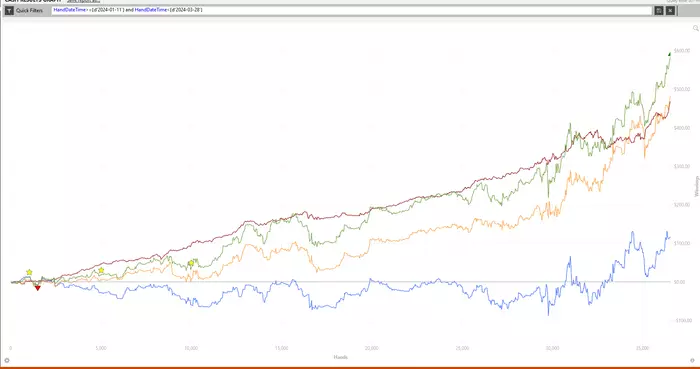The width and height of the screenshot is (700, 369).
Task: Click the funnel filter icon beside Quick Filters
Action: 9,10
